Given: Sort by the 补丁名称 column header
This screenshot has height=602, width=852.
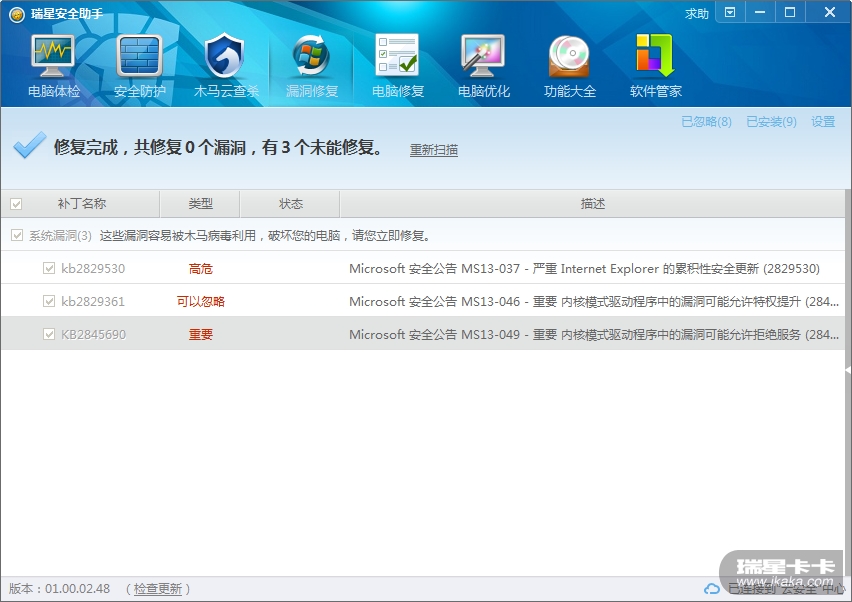Looking at the screenshot, I should pos(82,204).
